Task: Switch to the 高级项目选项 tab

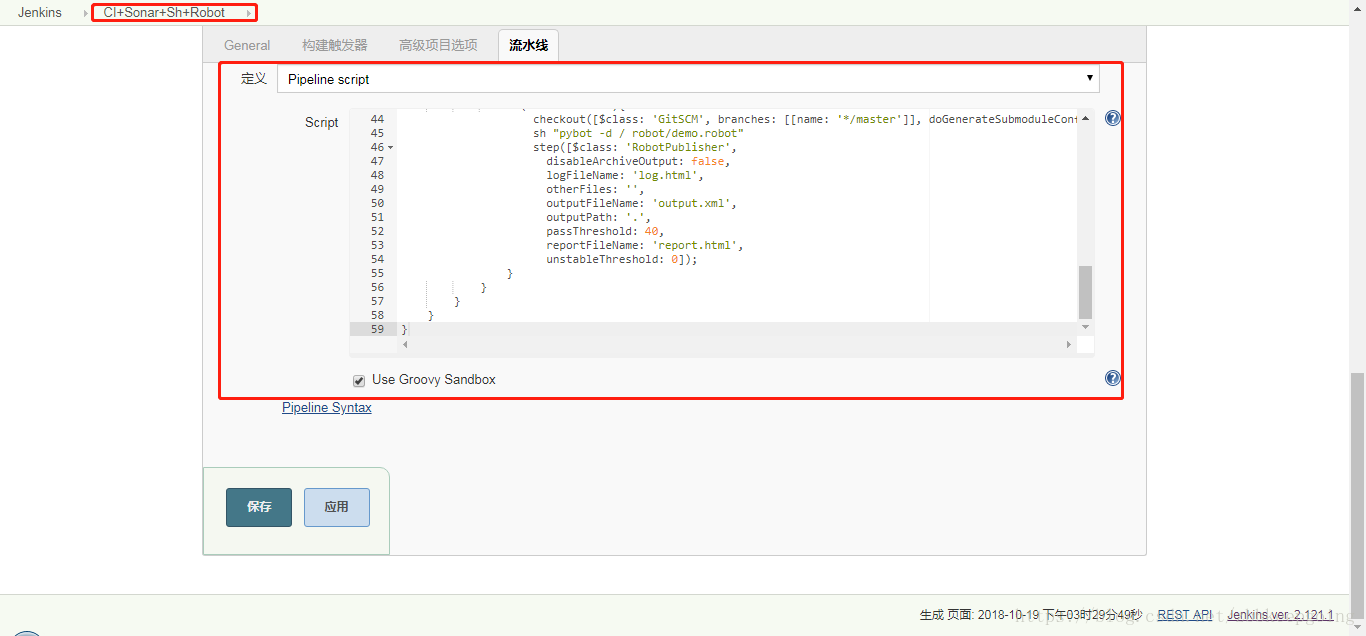Action: 438,45
